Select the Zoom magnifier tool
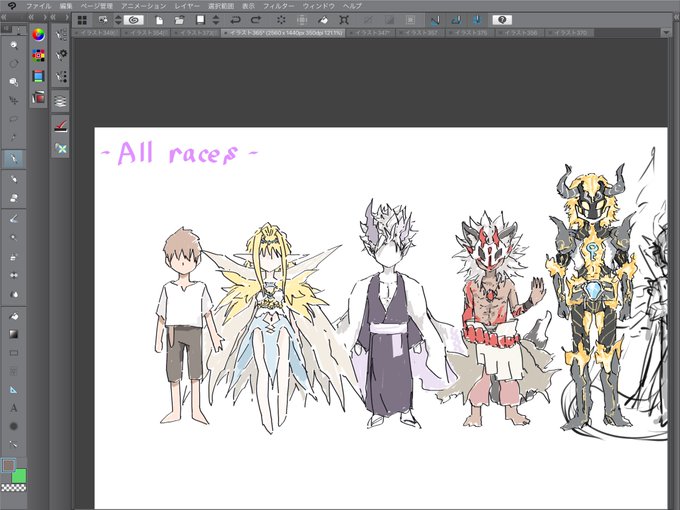This screenshot has height=510, width=680. [x=14, y=45]
